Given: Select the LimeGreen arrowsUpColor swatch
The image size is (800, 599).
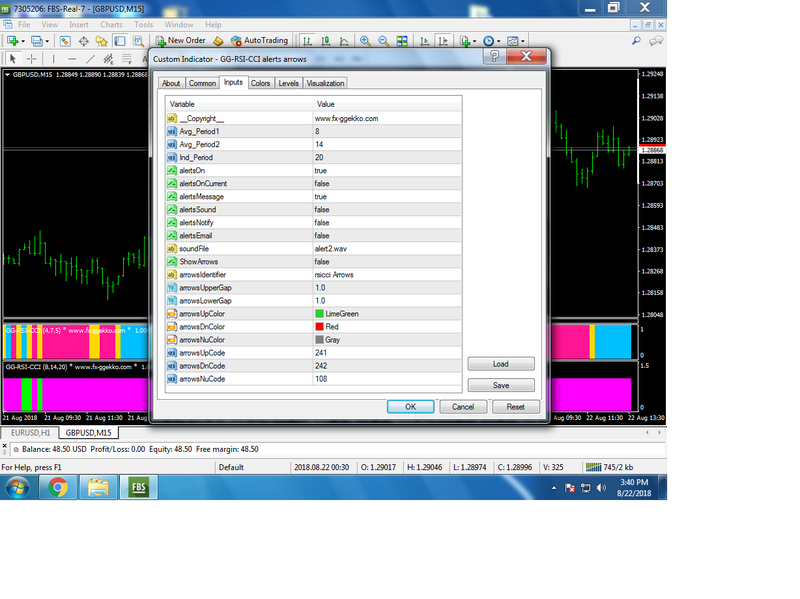Looking at the screenshot, I should click(319, 314).
